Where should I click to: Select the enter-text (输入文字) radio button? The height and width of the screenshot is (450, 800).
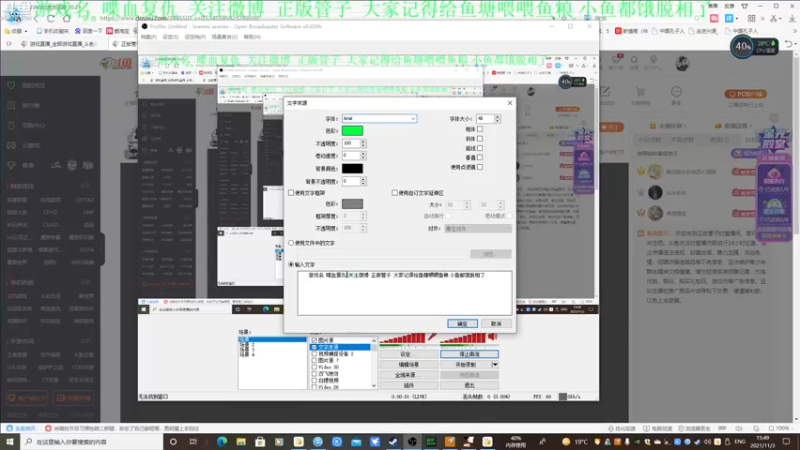291,264
